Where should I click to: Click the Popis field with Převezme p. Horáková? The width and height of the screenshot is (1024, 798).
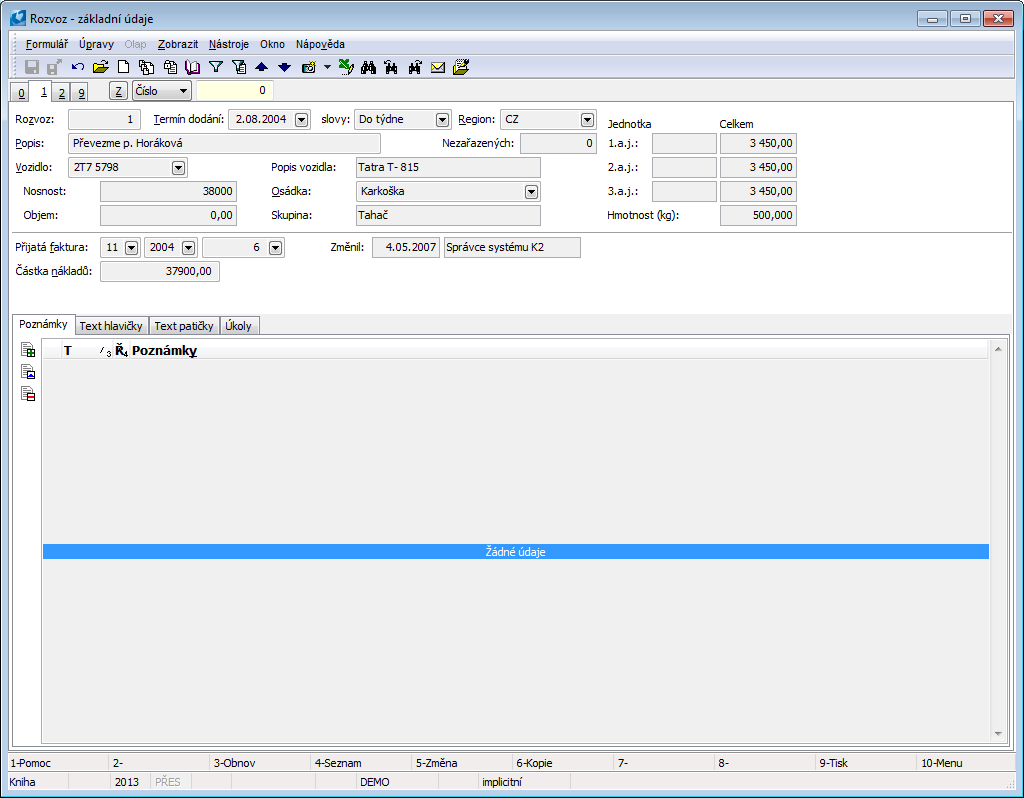pos(224,143)
